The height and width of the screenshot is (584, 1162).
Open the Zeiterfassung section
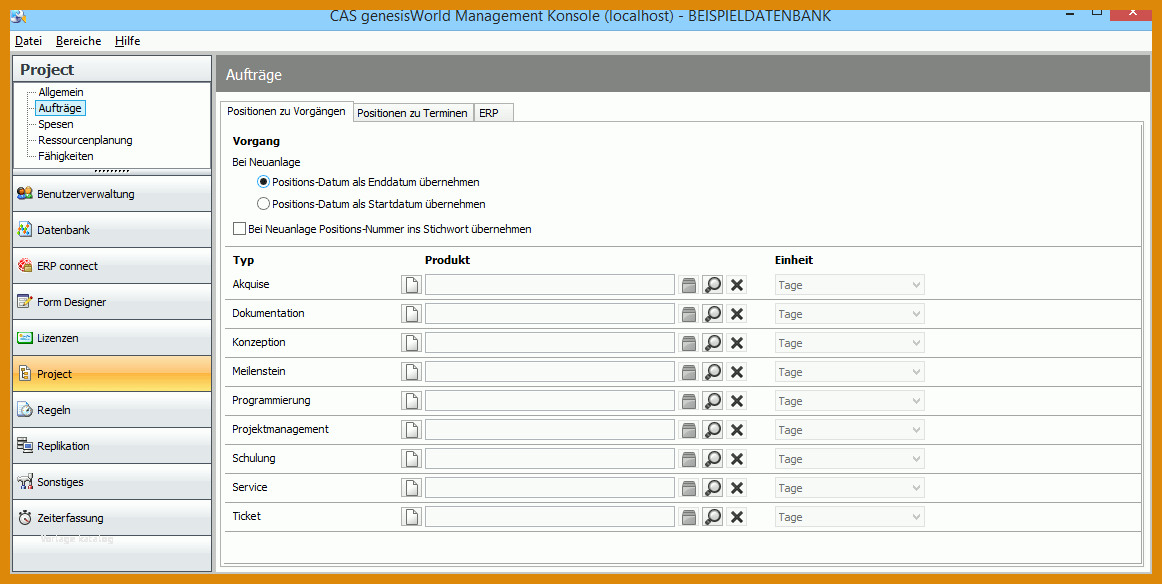(112, 517)
